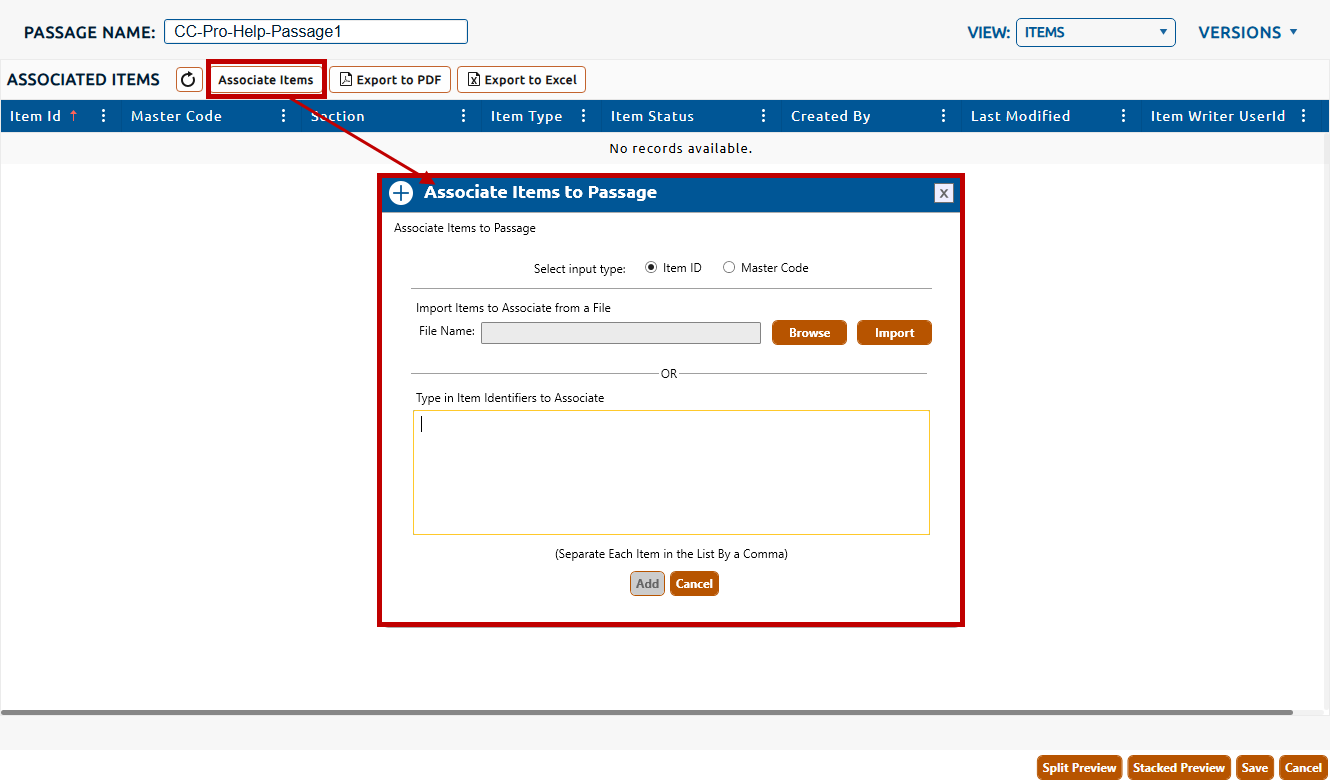Click the Browse button for file
Viewport: 1334px width, 782px height.
tap(809, 333)
